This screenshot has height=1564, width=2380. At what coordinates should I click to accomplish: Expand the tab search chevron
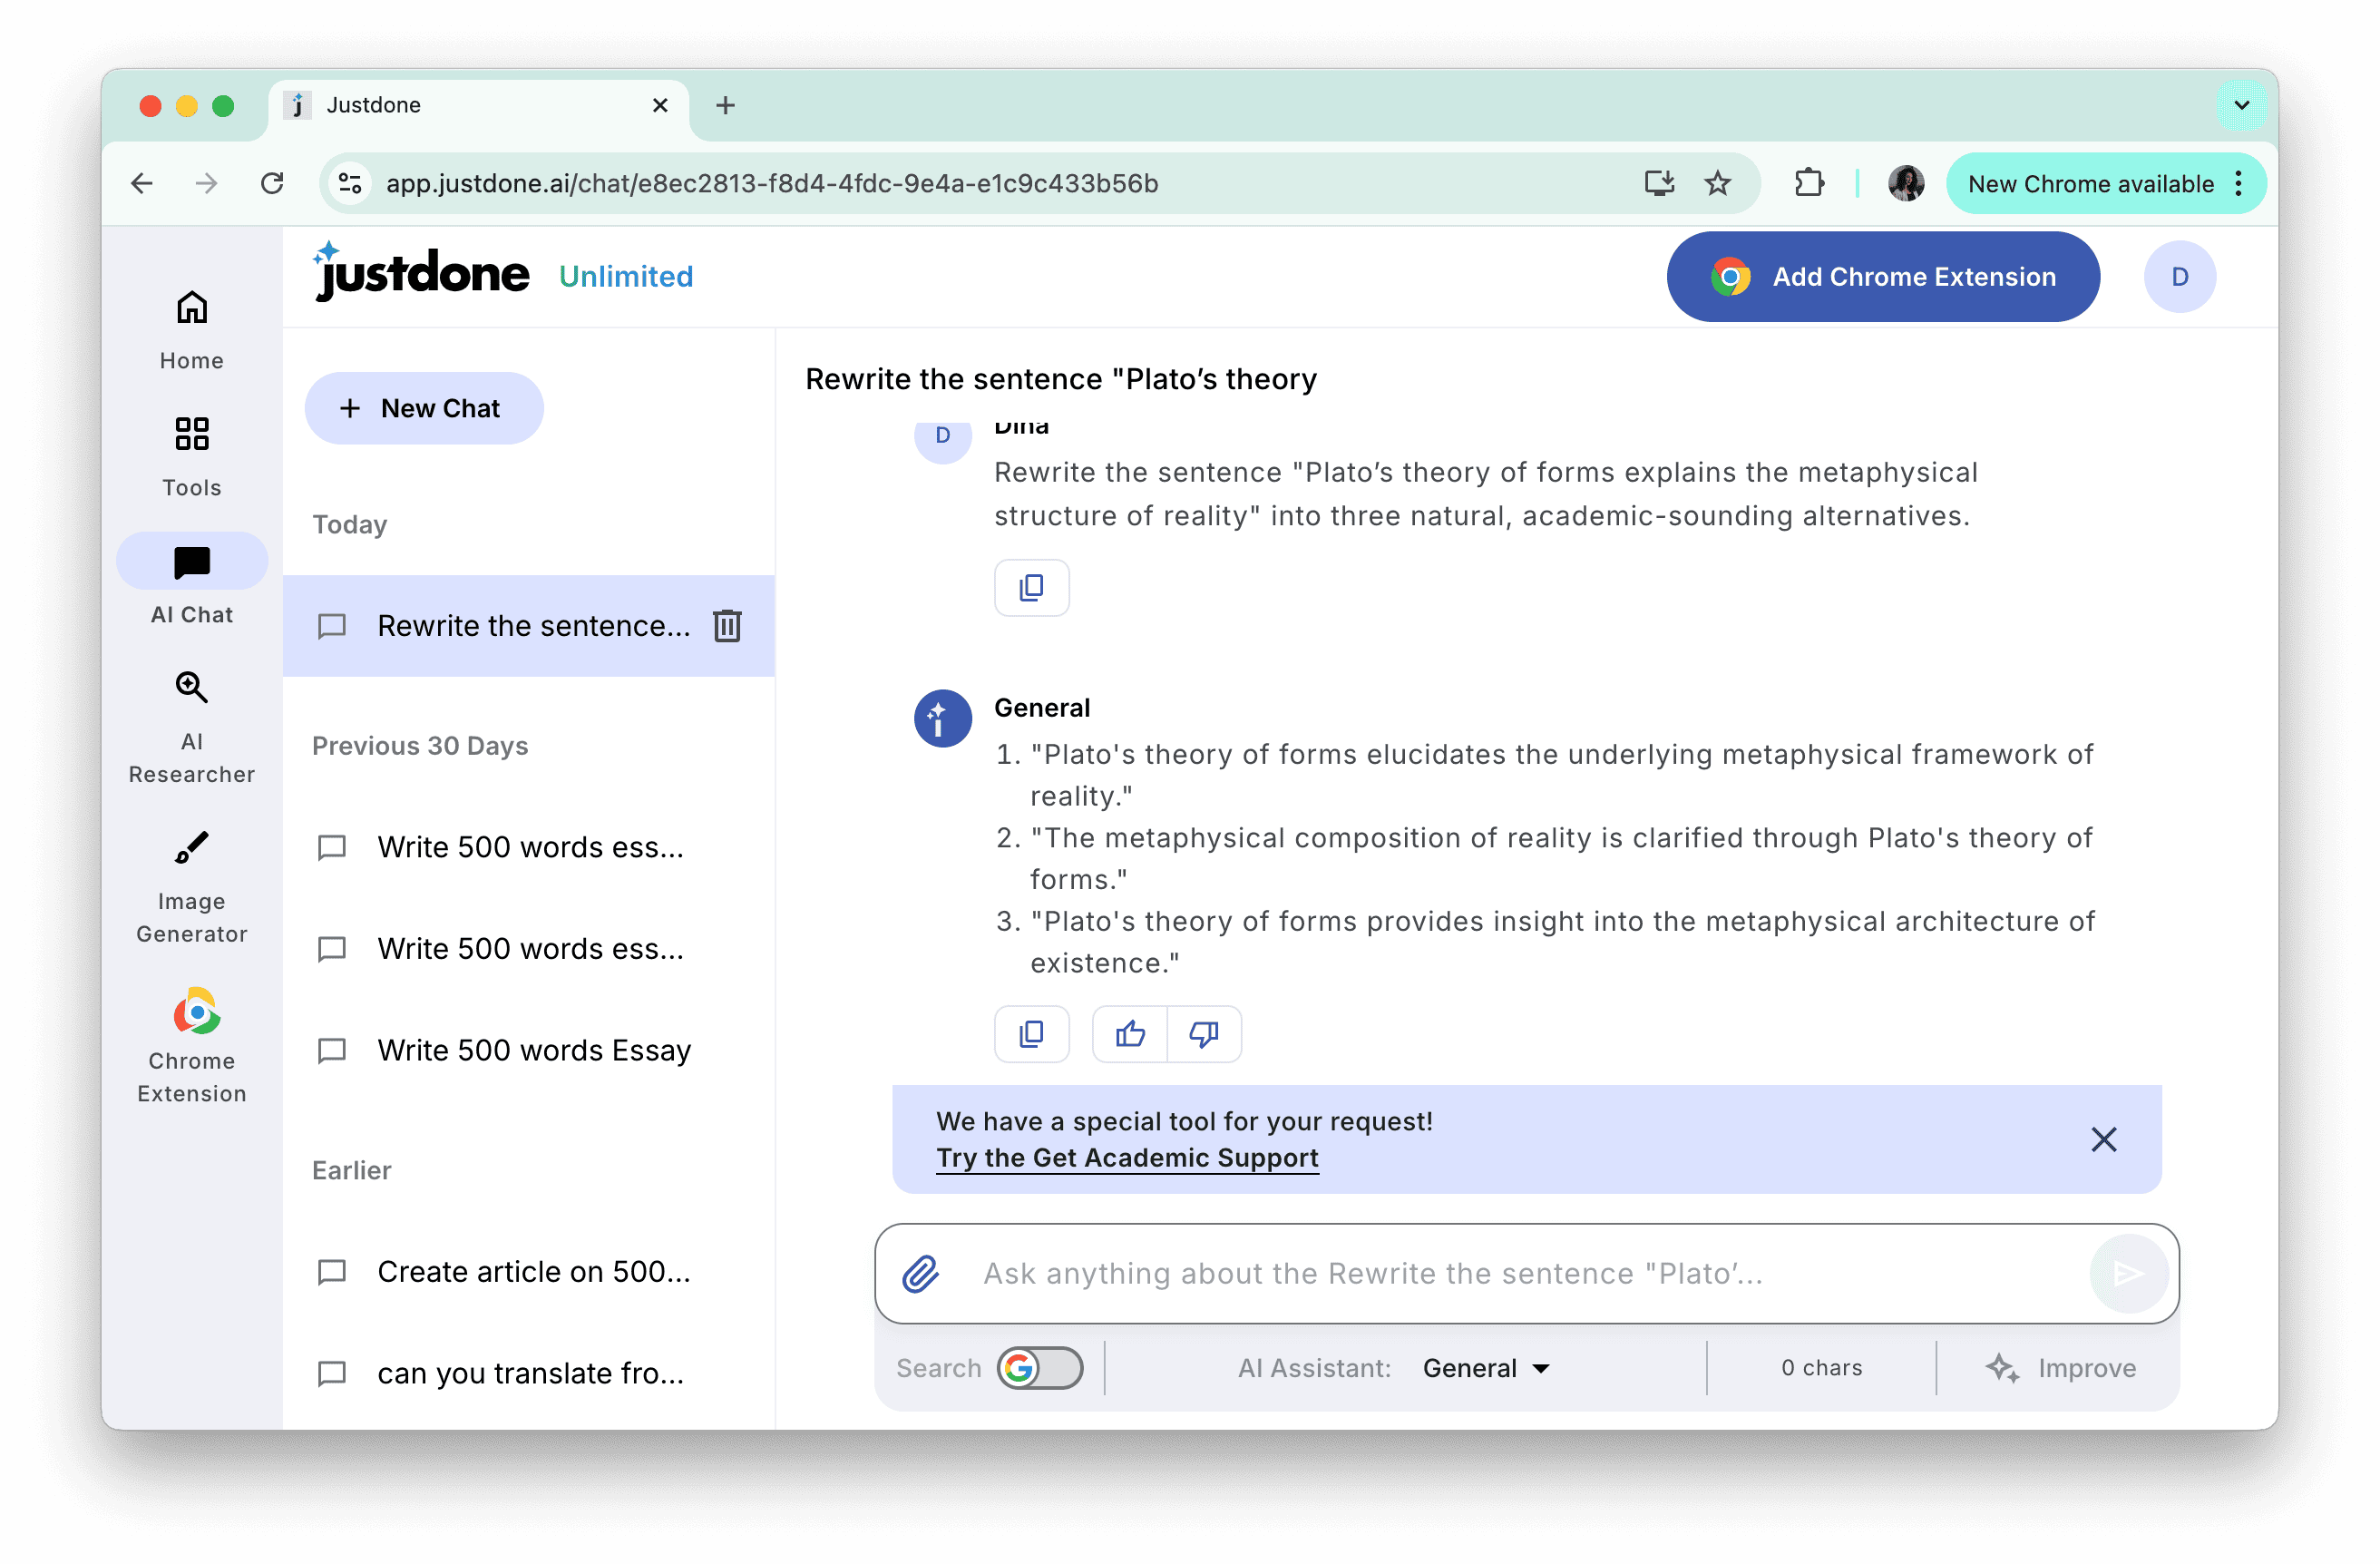click(2241, 105)
